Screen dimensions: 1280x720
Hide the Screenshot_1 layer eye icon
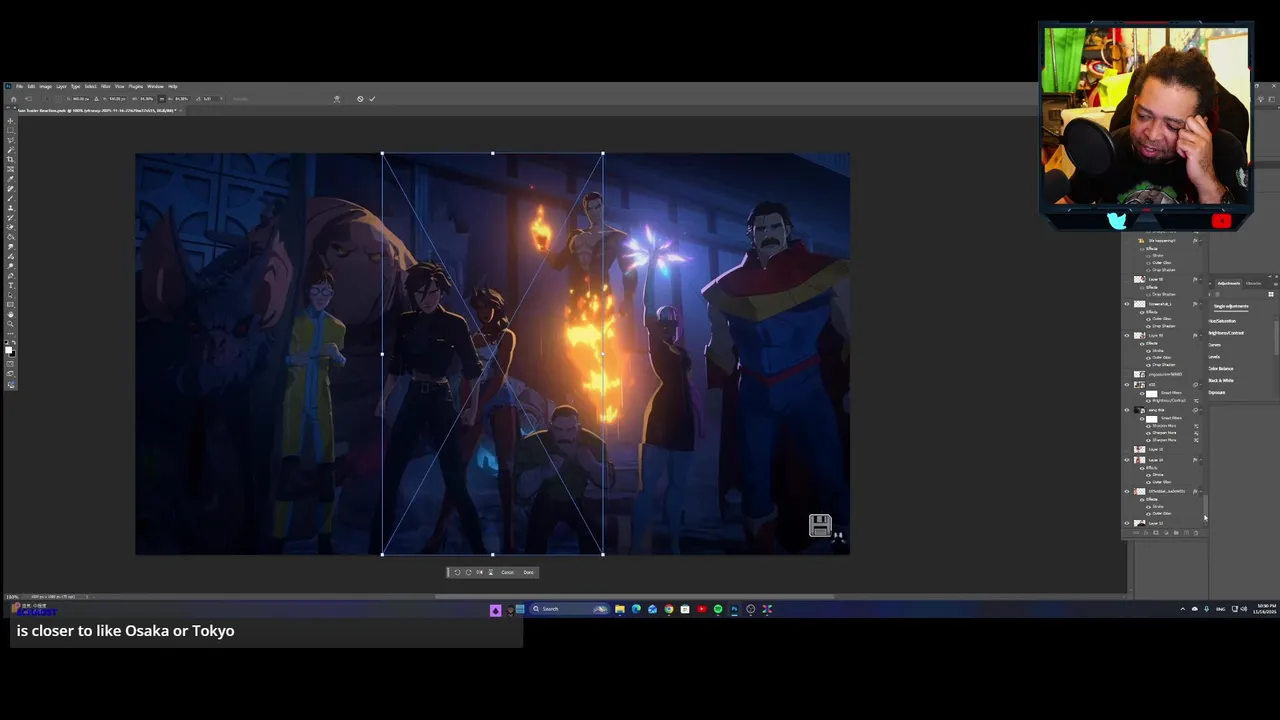click(x=1126, y=304)
